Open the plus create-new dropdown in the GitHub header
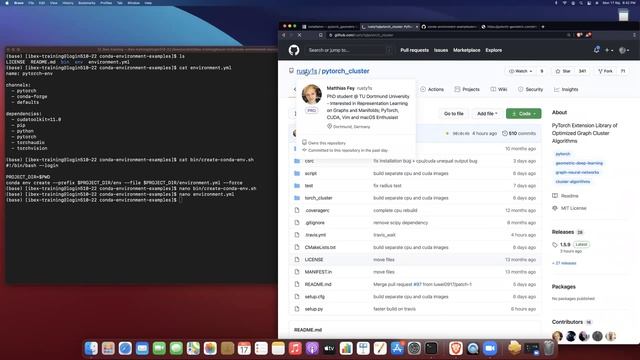640x360 pixels. pos(609,50)
